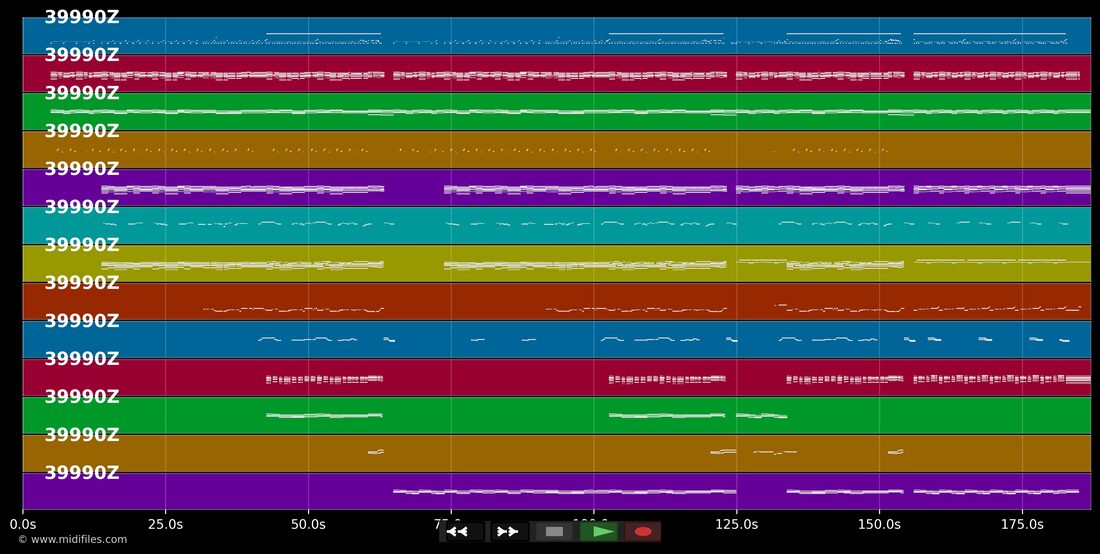Screen dimensions: 1100x554
Task: Select the orange-brown track with few tiny notes
Action: [x=556, y=453]
